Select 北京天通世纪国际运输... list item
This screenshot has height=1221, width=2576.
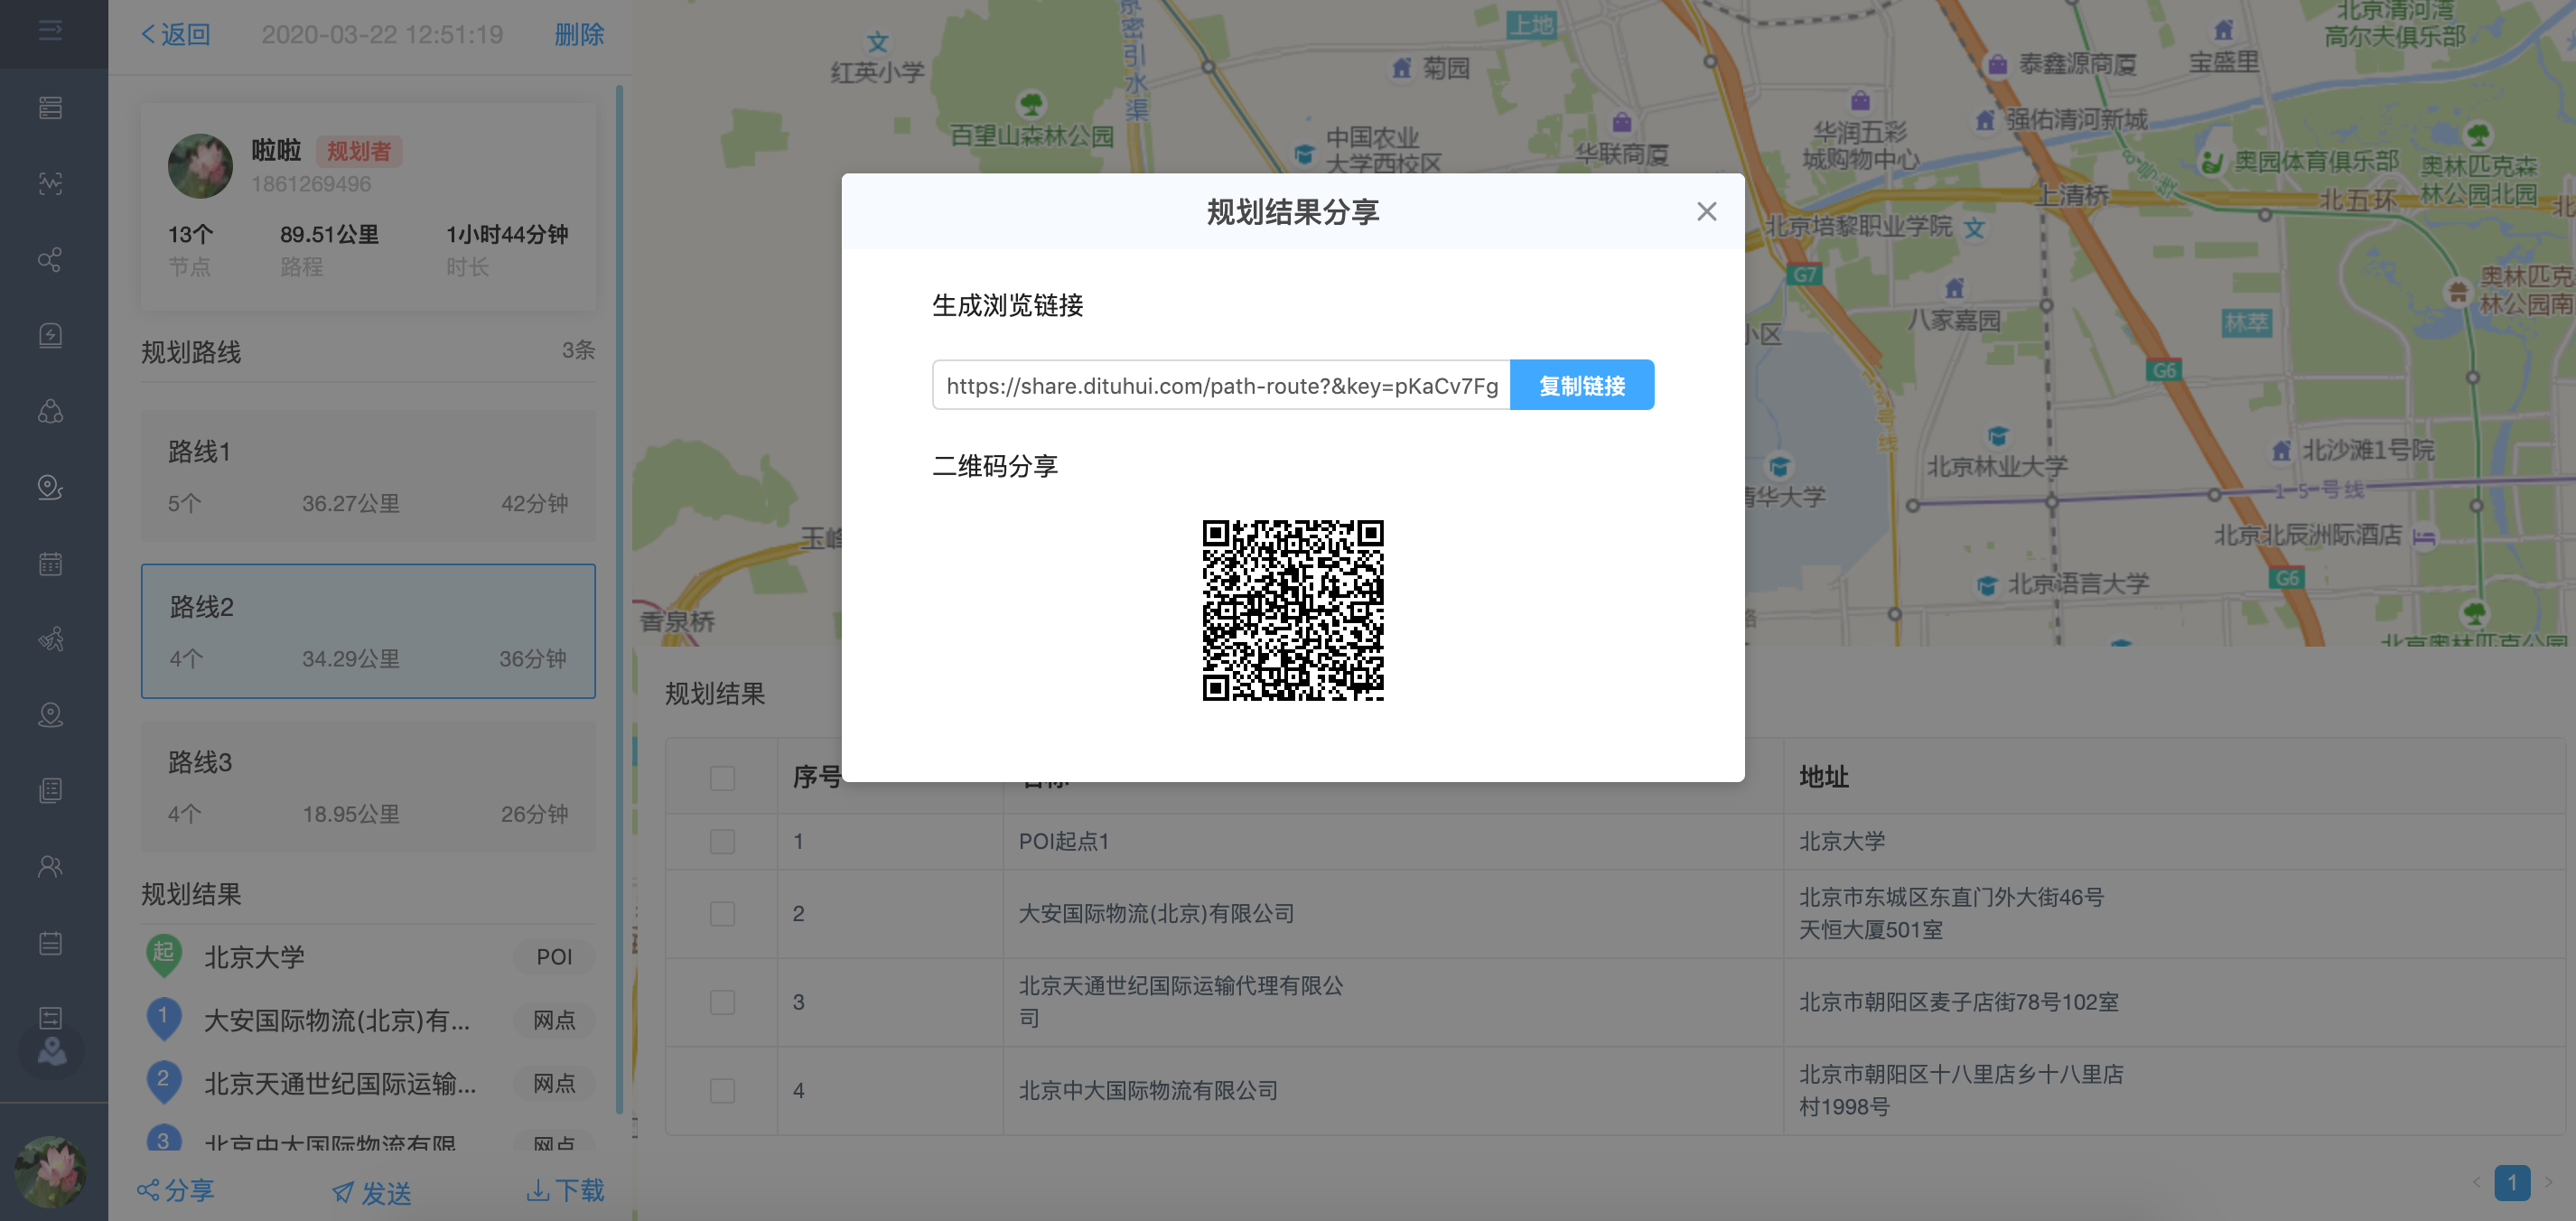point(340,1083)
